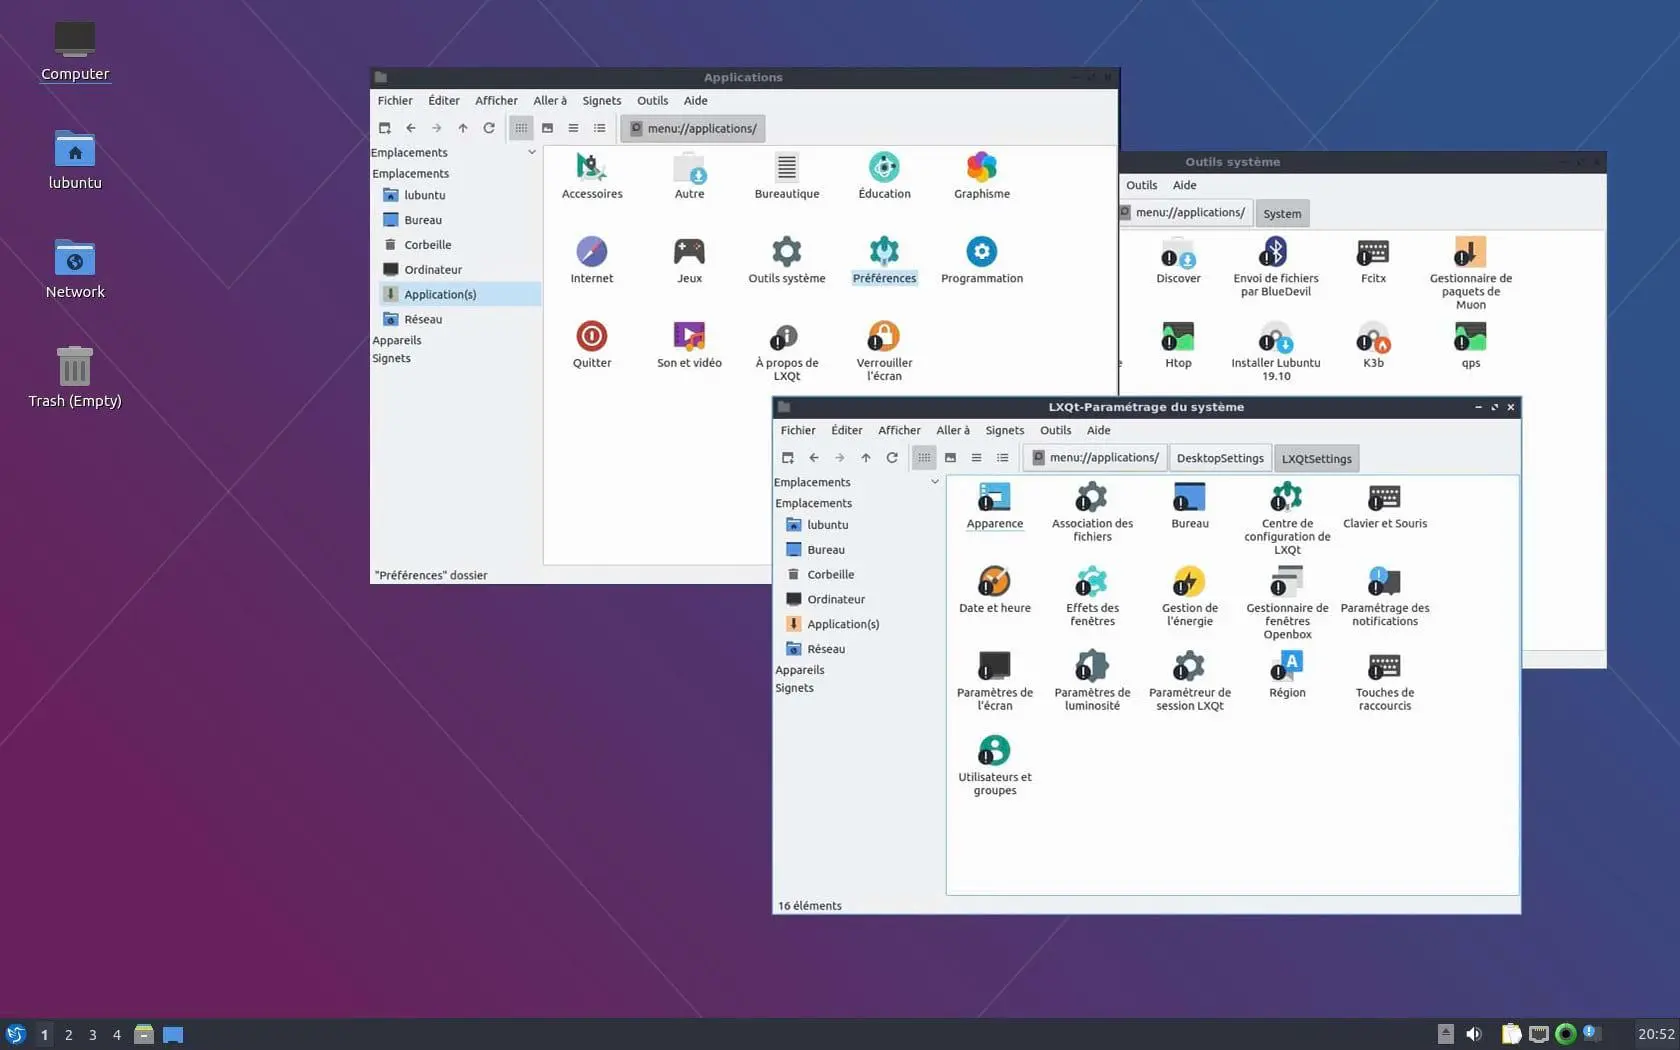Go up one folder in LXQt settings toolbar

point(866,458)
